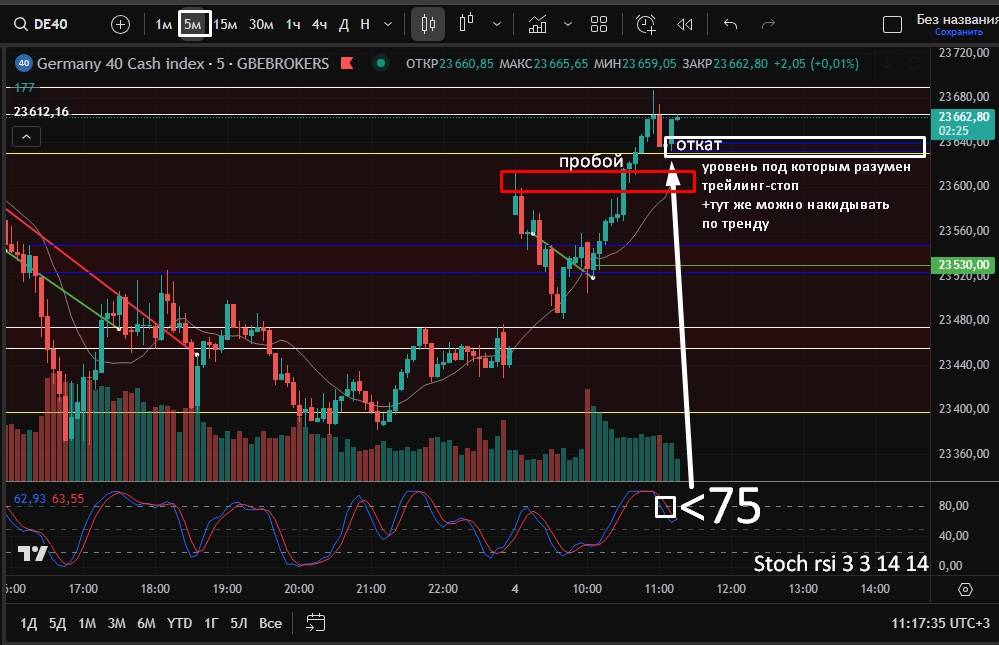The height and width of the screenshot is (645, 999).
Task: Click the red flag next to GBEBROKERS
Action: click(x=347, y=63)
